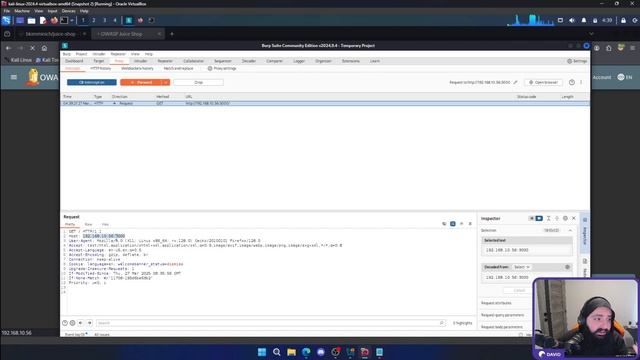
Task: Go to previous search match arrow
Action: coord(80,323)
